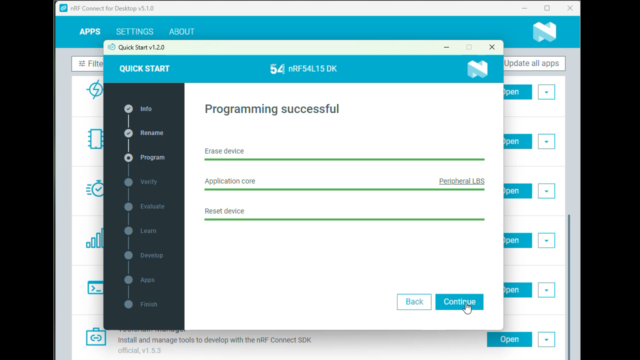Open the Peripheral LBS link
The width and height of the screenshot is (640, 360).
pyautogui.click(x=462, y=181)
